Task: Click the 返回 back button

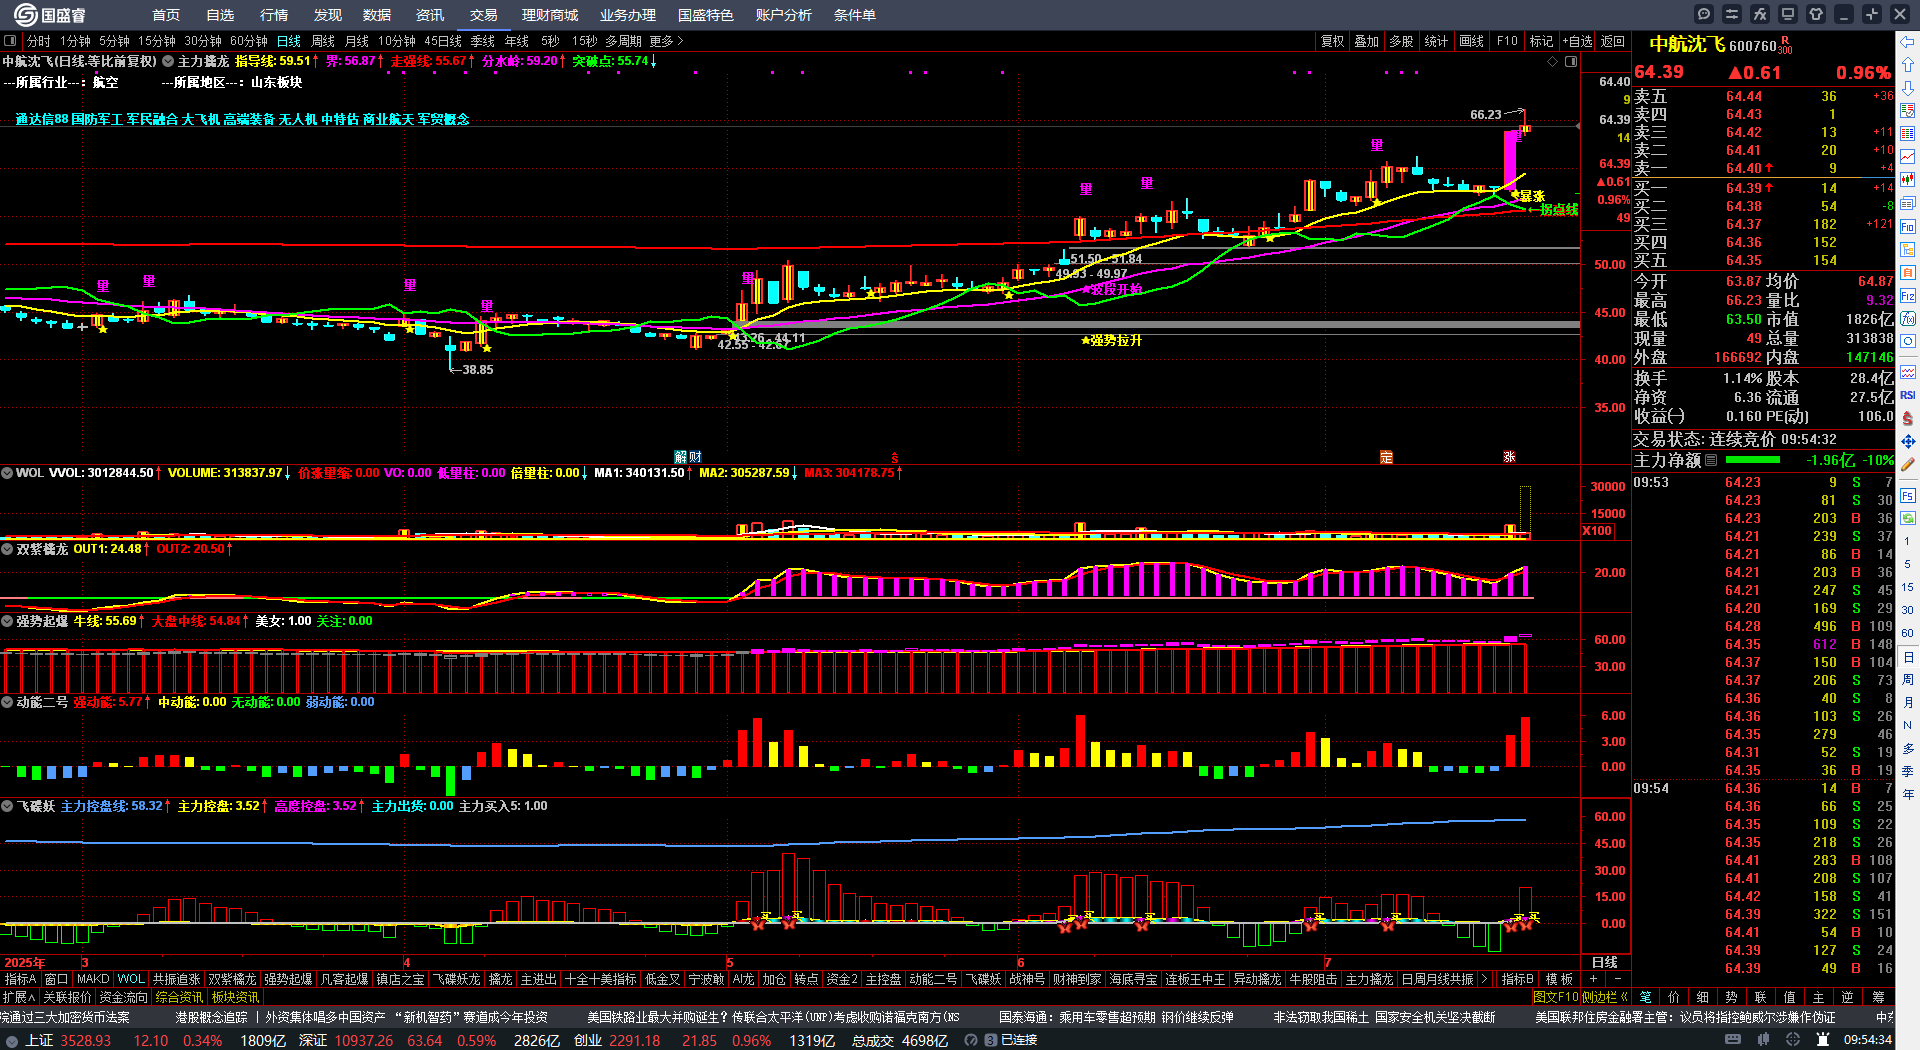Action: coord(1613,41)
